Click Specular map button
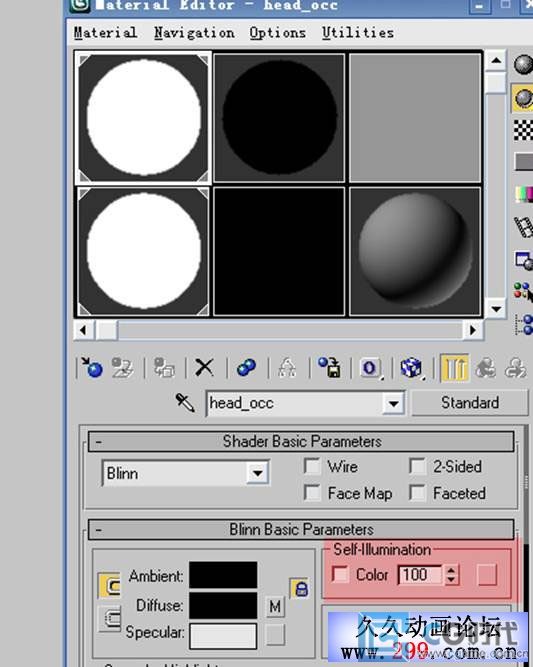The image size is (533, 667). pyautogui.click(x=275, y=634)
